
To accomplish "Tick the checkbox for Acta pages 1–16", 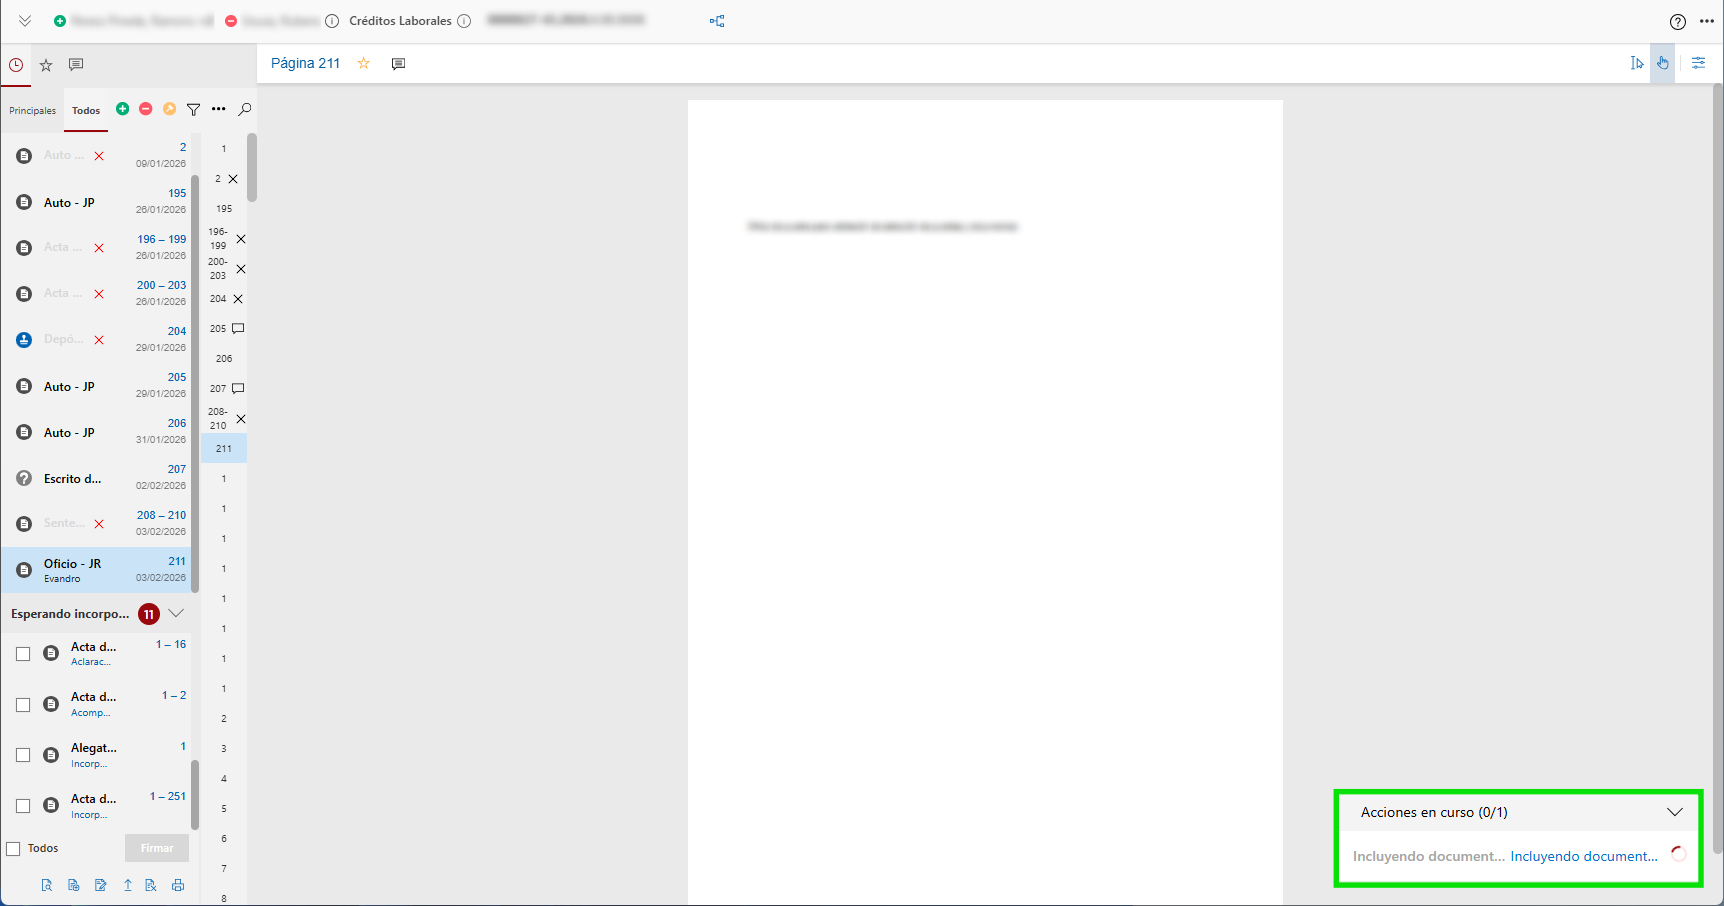I will pos(23,654).
